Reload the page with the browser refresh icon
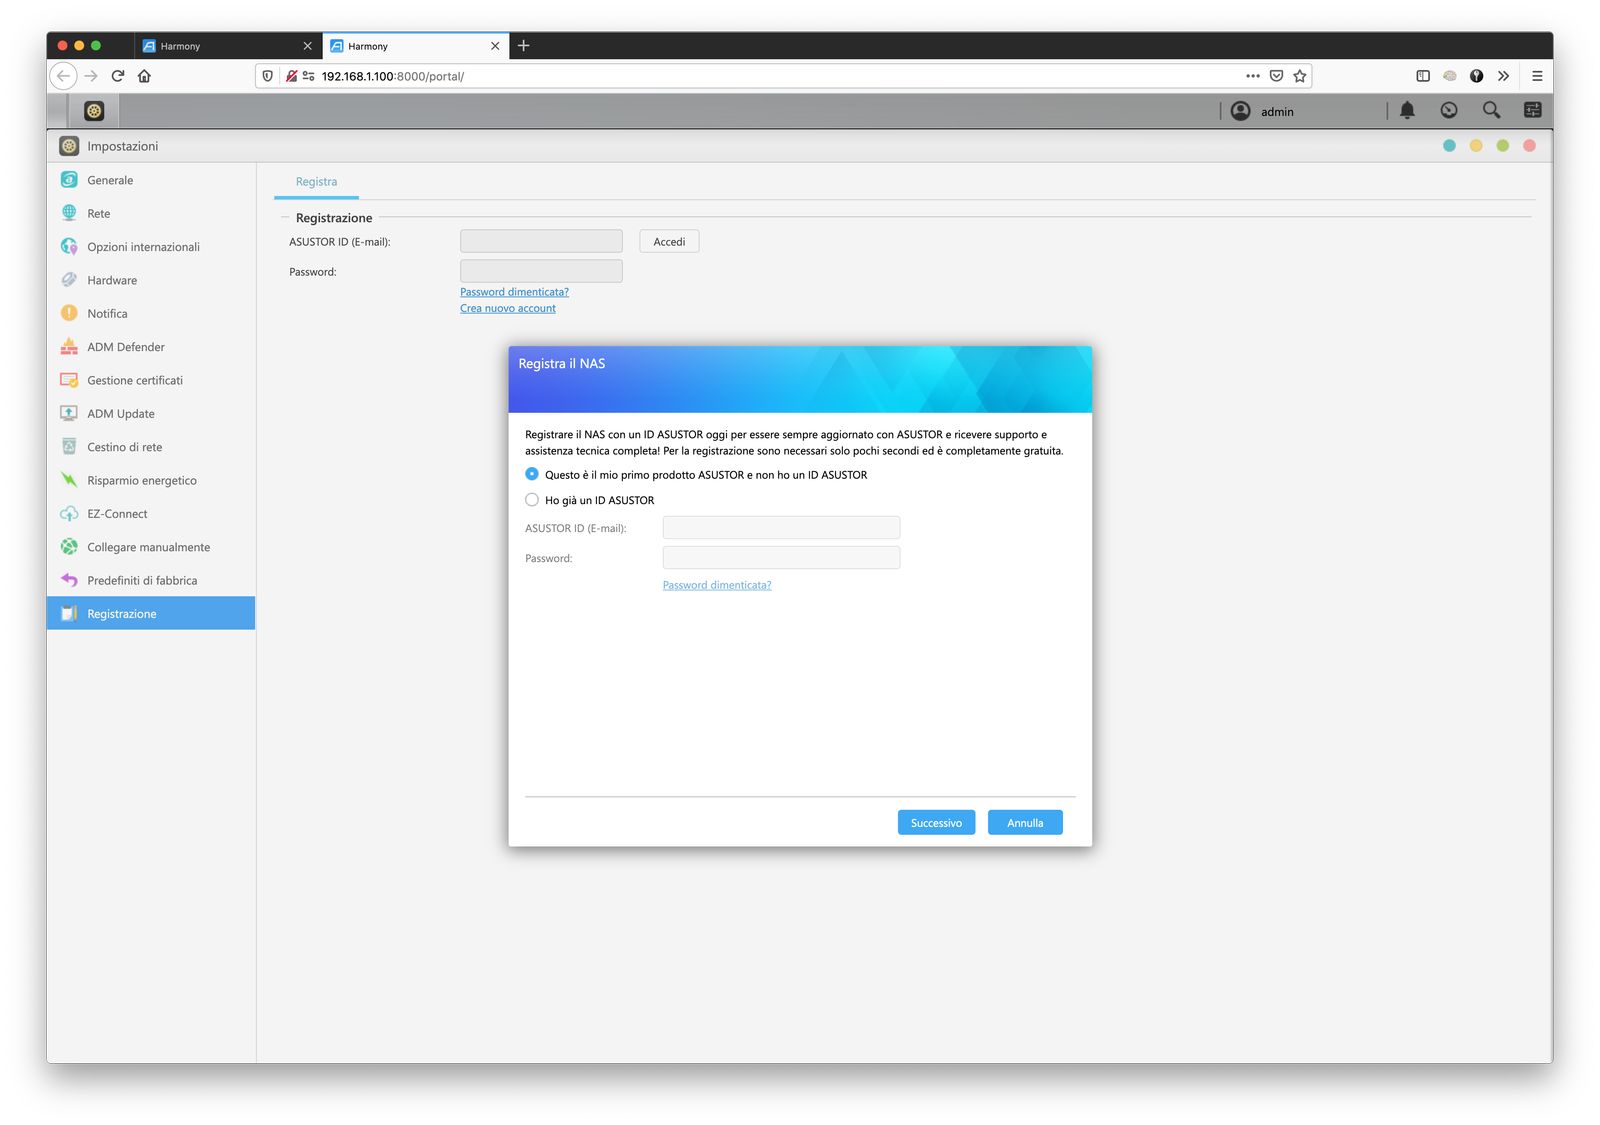Screen dimensions: 1600x1125 118,76
